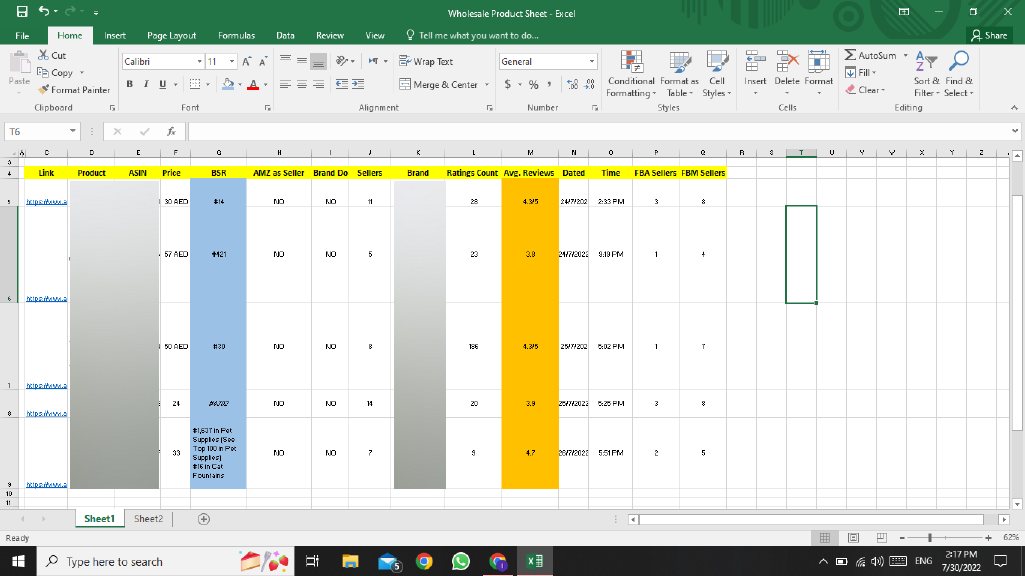Image resolution: width=1025 pixels, height=576 pixels.
Task: Switch to the Data tab
Action: 285,35
